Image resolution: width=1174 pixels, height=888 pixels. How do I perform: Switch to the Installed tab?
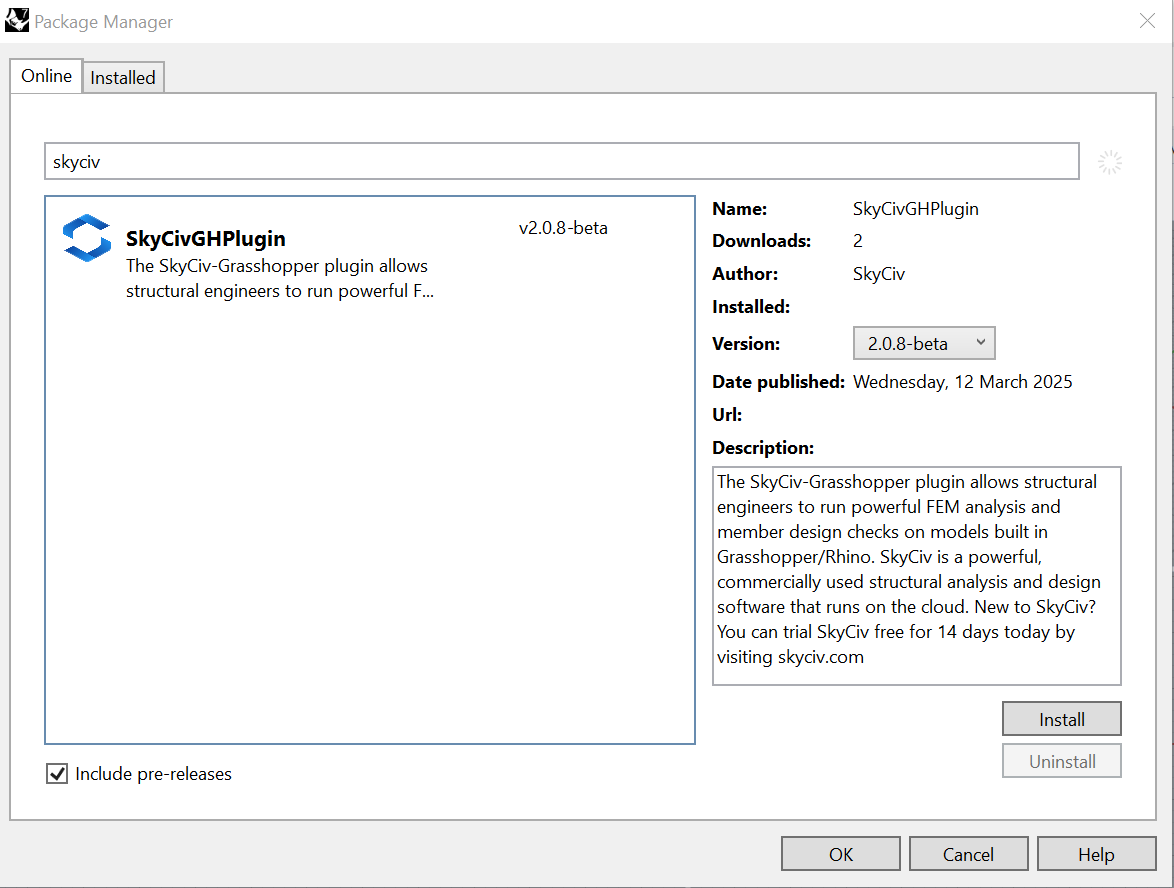click(123, 77)
